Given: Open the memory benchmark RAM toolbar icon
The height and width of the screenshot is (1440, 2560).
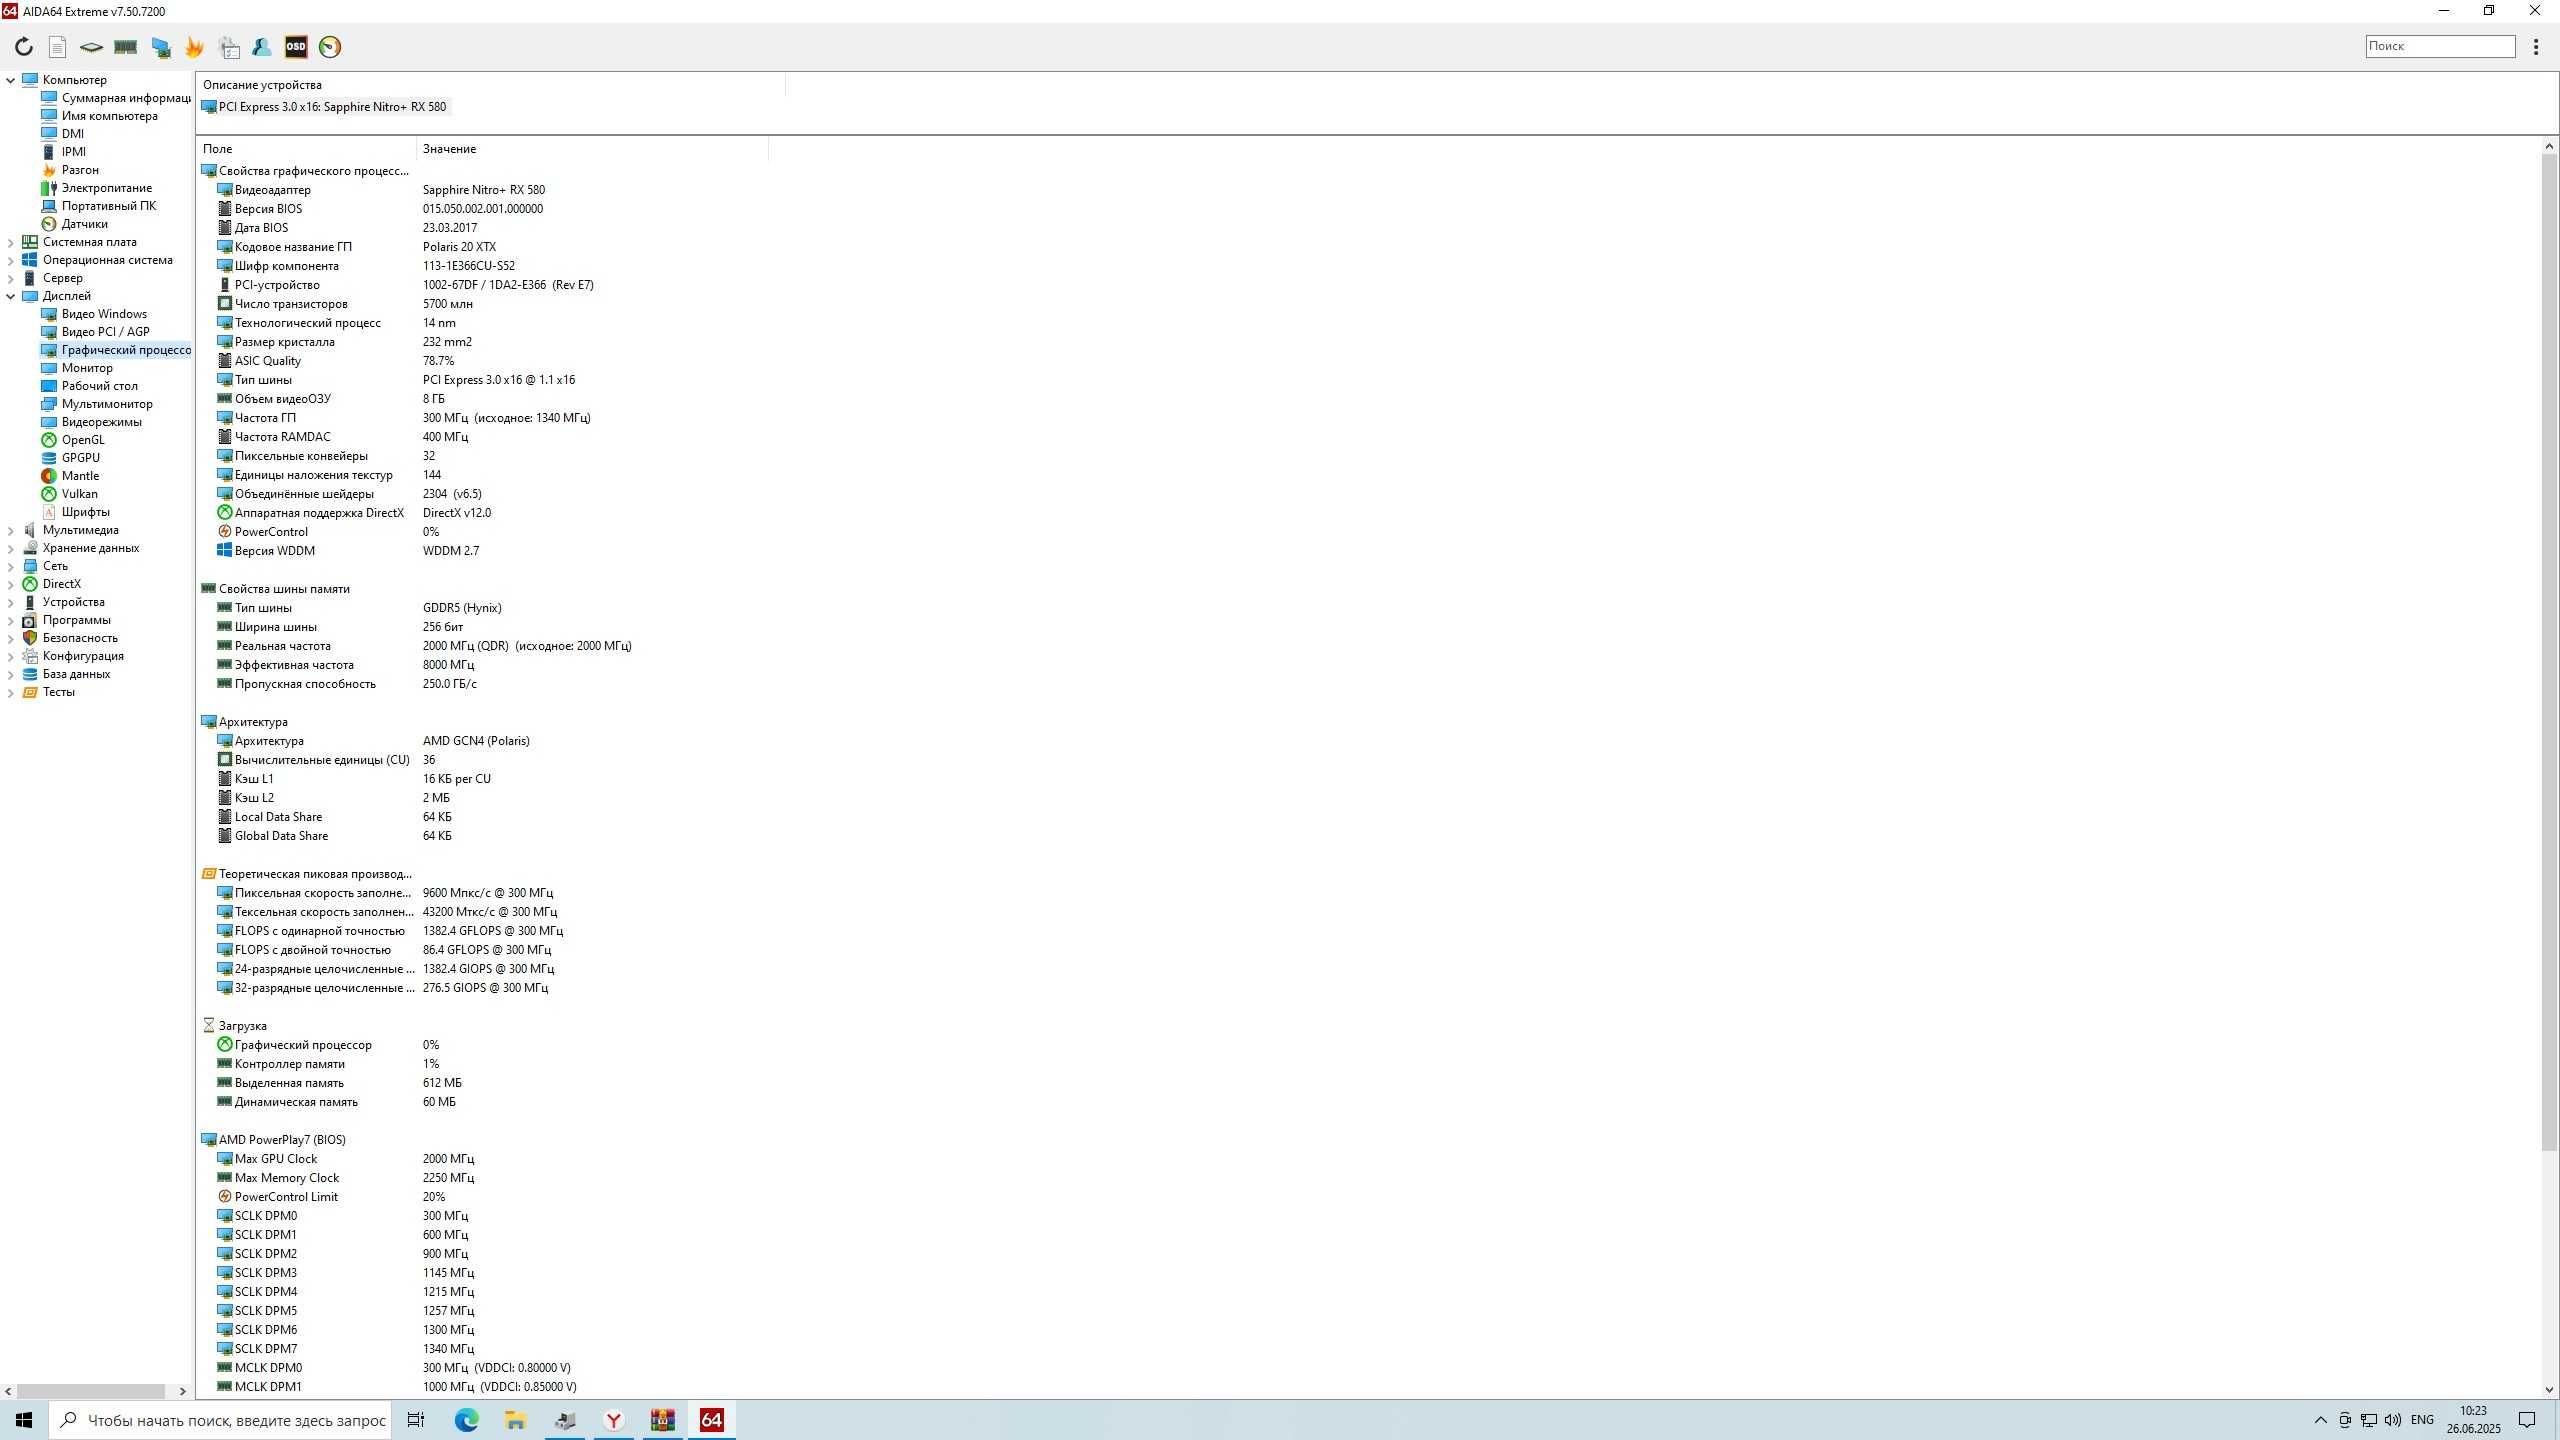Looking at the screenshot, I should pyautogui.click(x=125, y=47).
